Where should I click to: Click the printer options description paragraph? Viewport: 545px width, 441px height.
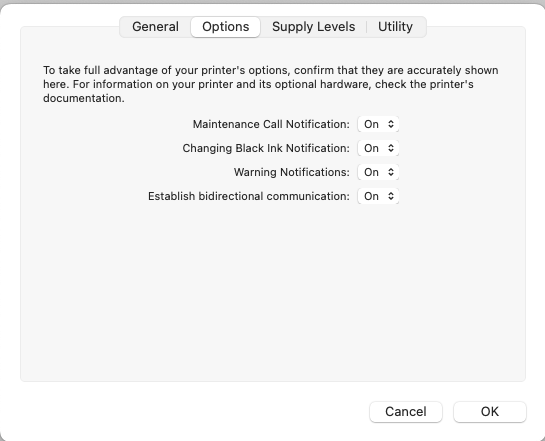[x=271, y=84]
